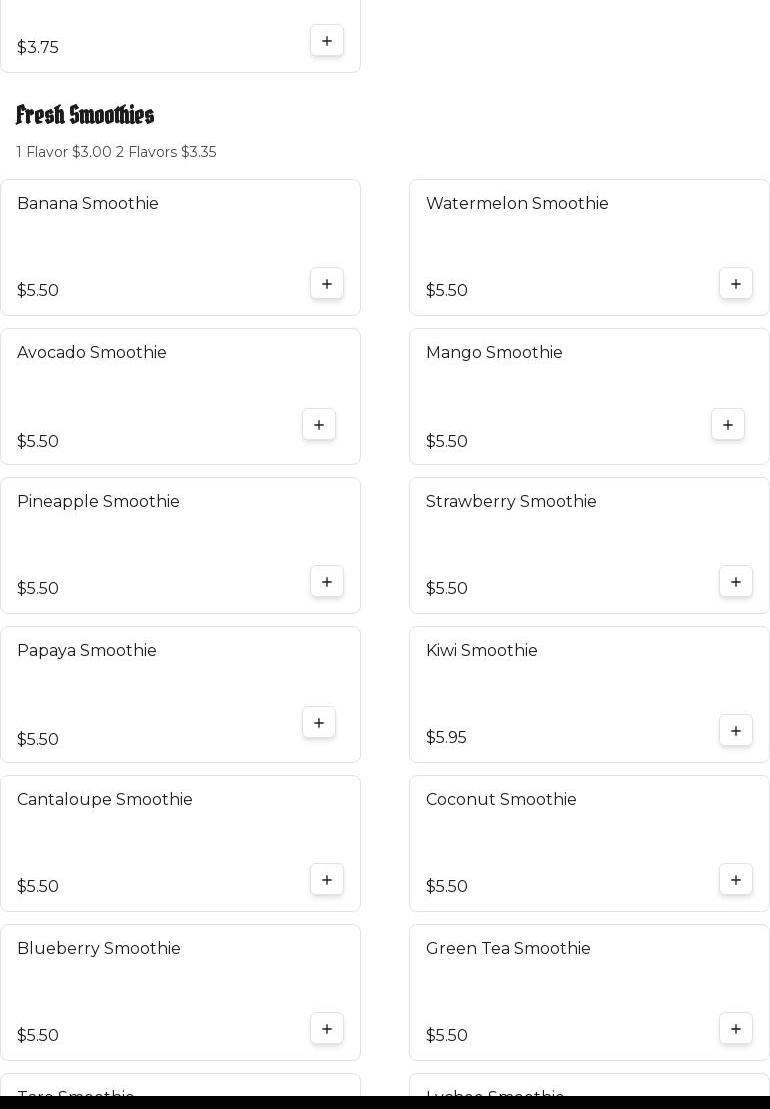The height and width of the screenshot is (1109, 770).
Task: Add the $5.95 Kiwi Smoothie
Action: tap(736, 731)
